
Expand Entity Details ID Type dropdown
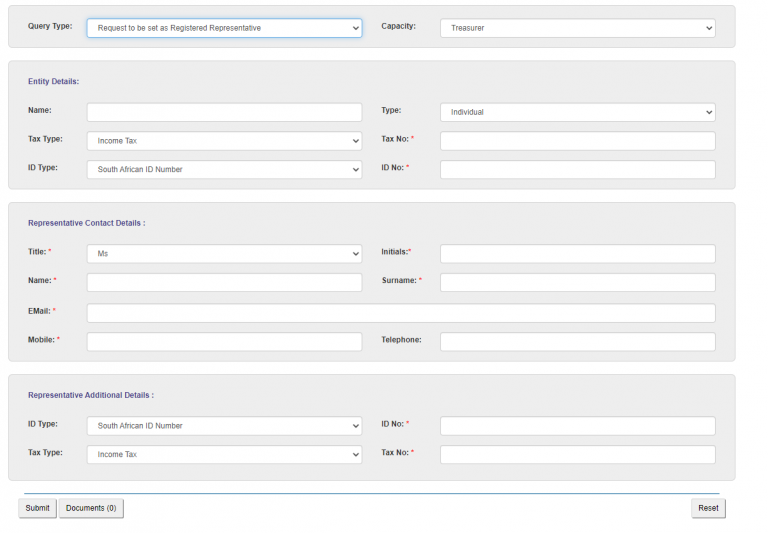click(224, 170)
